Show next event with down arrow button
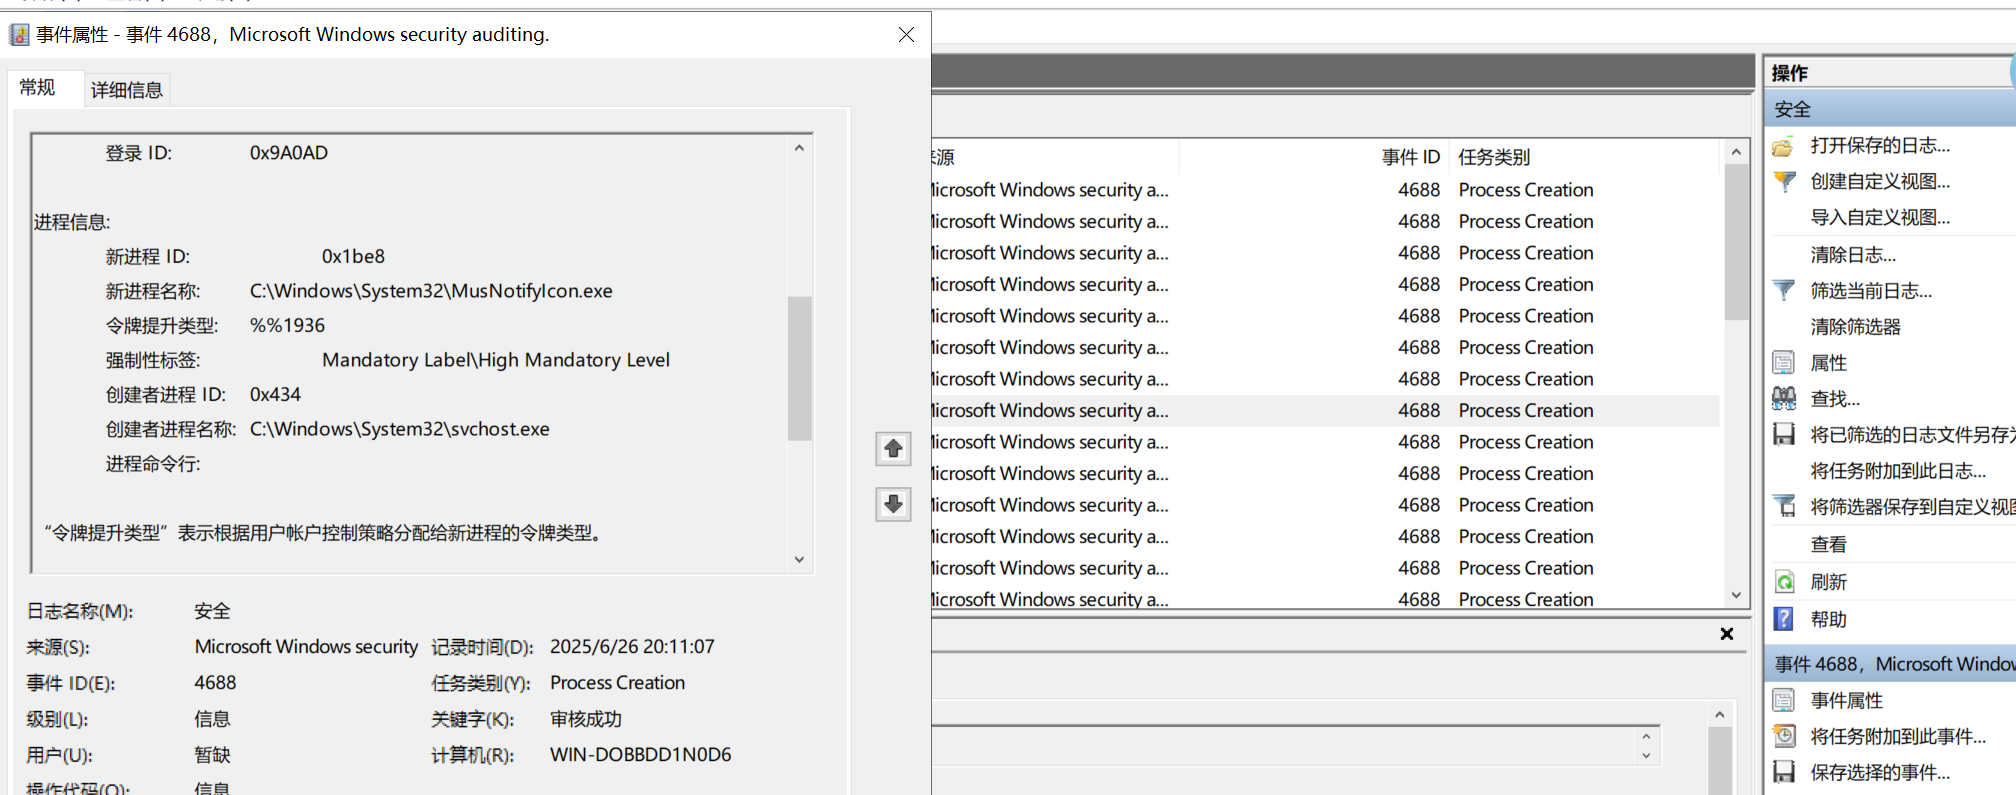The height and width of the screenshot is (795, 2016). pos(893,504)
